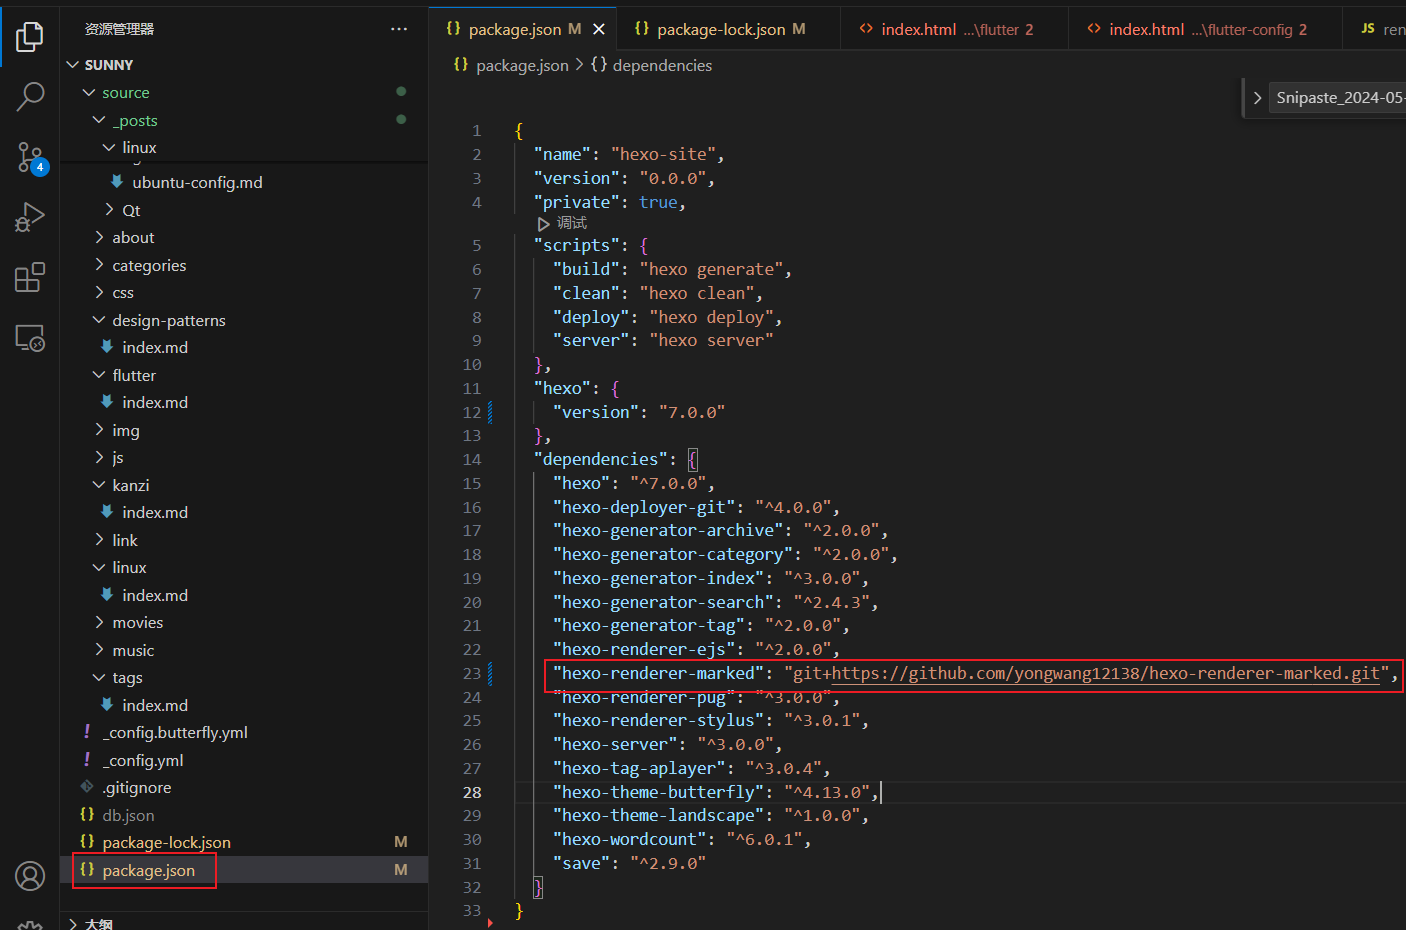Open index.md under tags folder
The height and width of the screenshot is (930, 1406).
[155, 705]
